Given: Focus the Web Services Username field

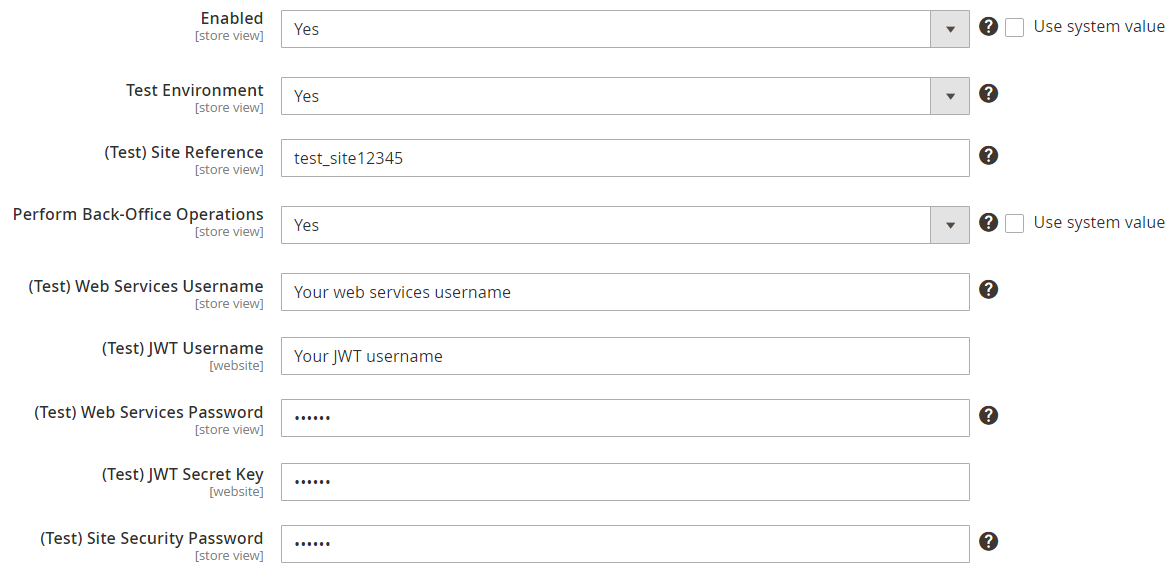Looking at the screenshot, I should tap(625, 292).
